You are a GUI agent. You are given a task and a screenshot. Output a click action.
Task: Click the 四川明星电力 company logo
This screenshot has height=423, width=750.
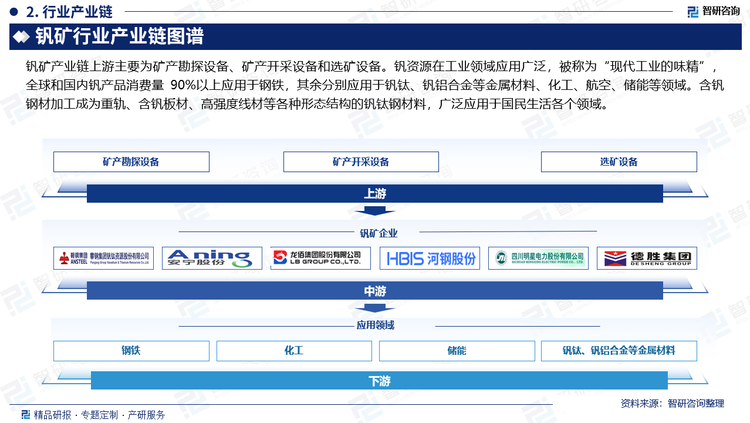[538, 258]
